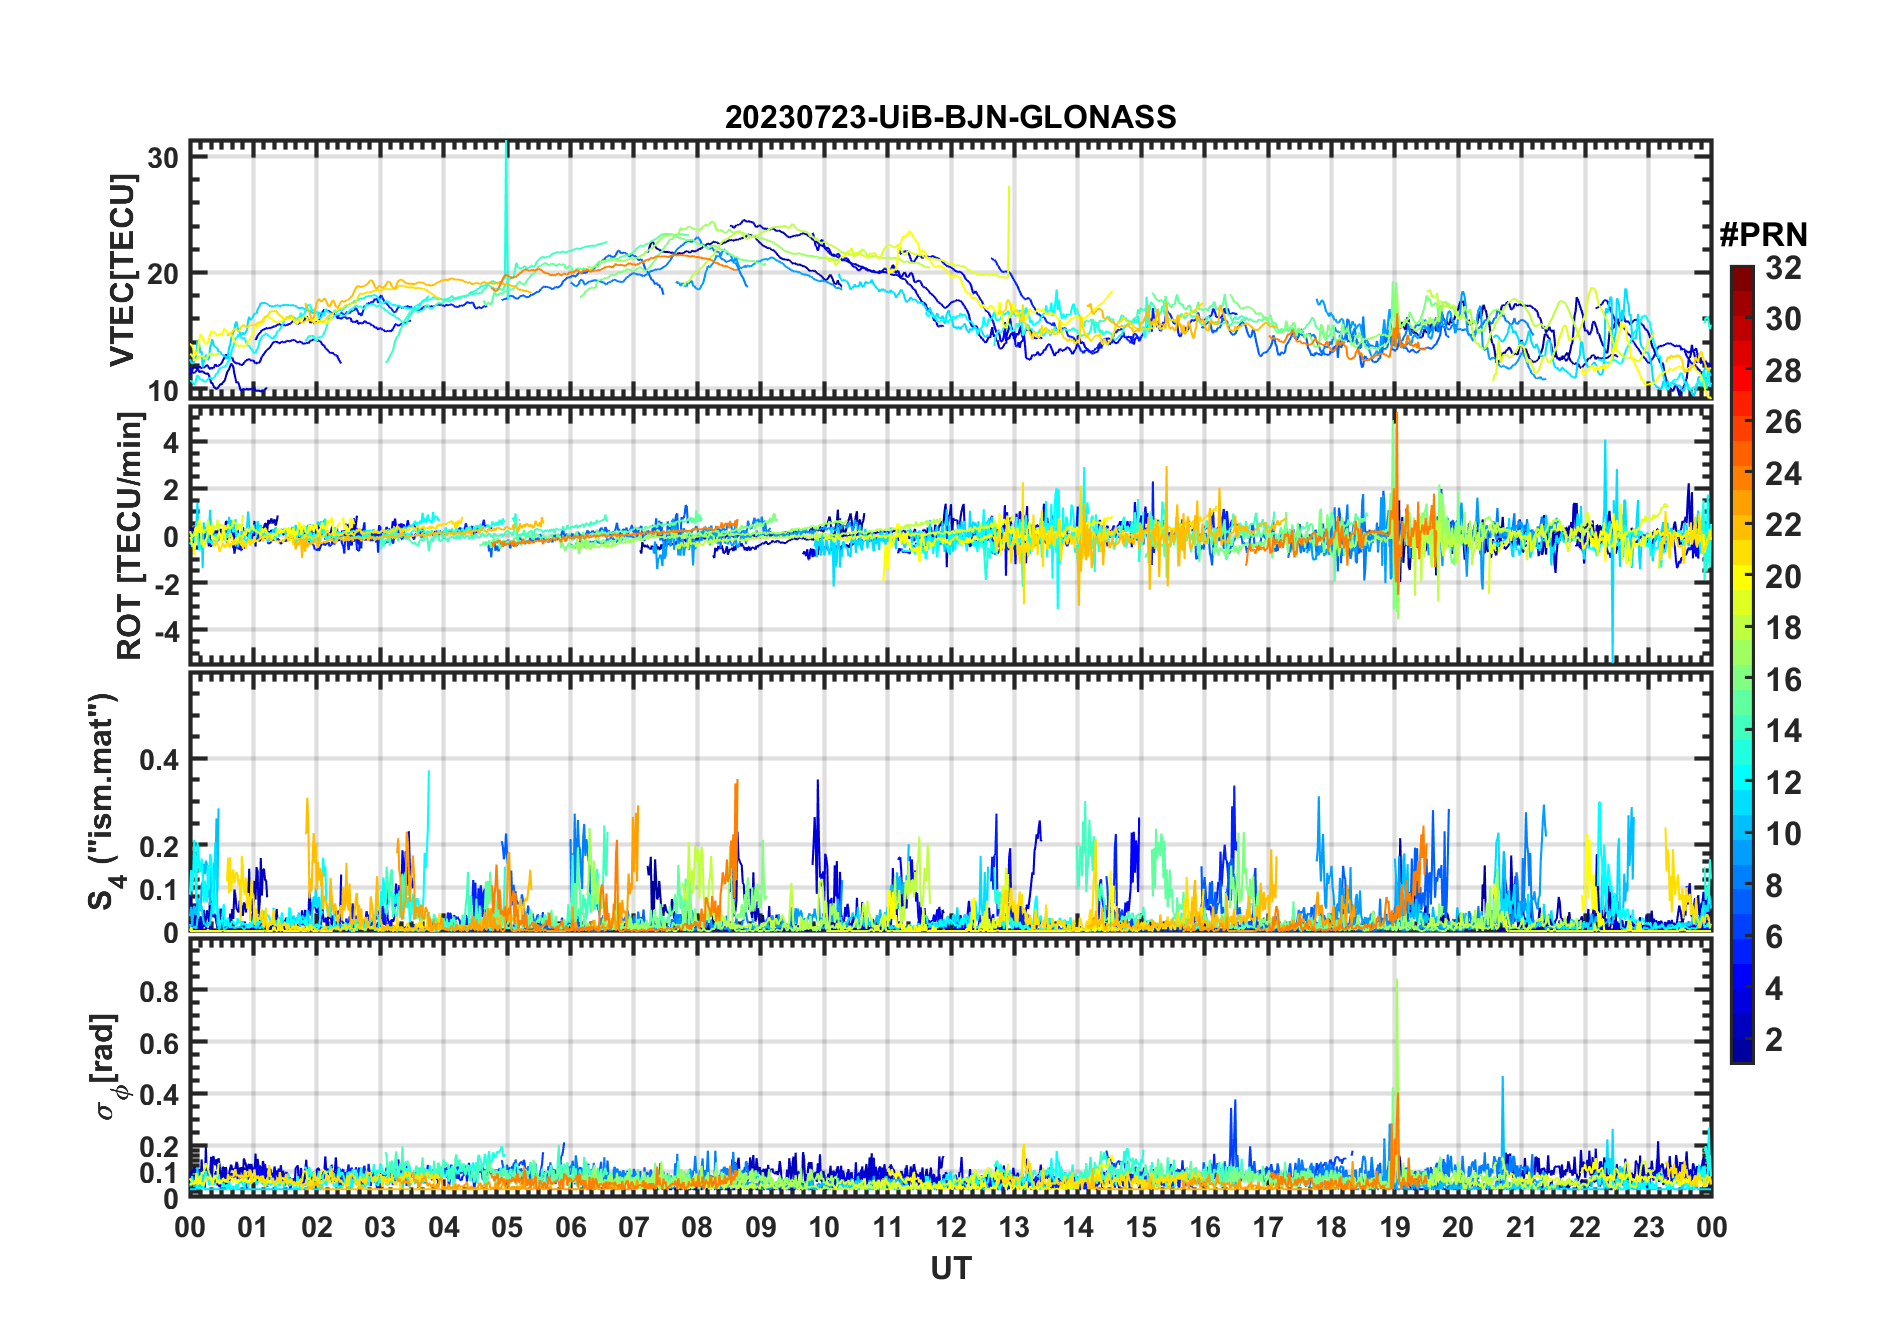This screenshot has width=1902, height=1330.
Task: Click x-axis tick label 12
Action: pos(951,1227)
